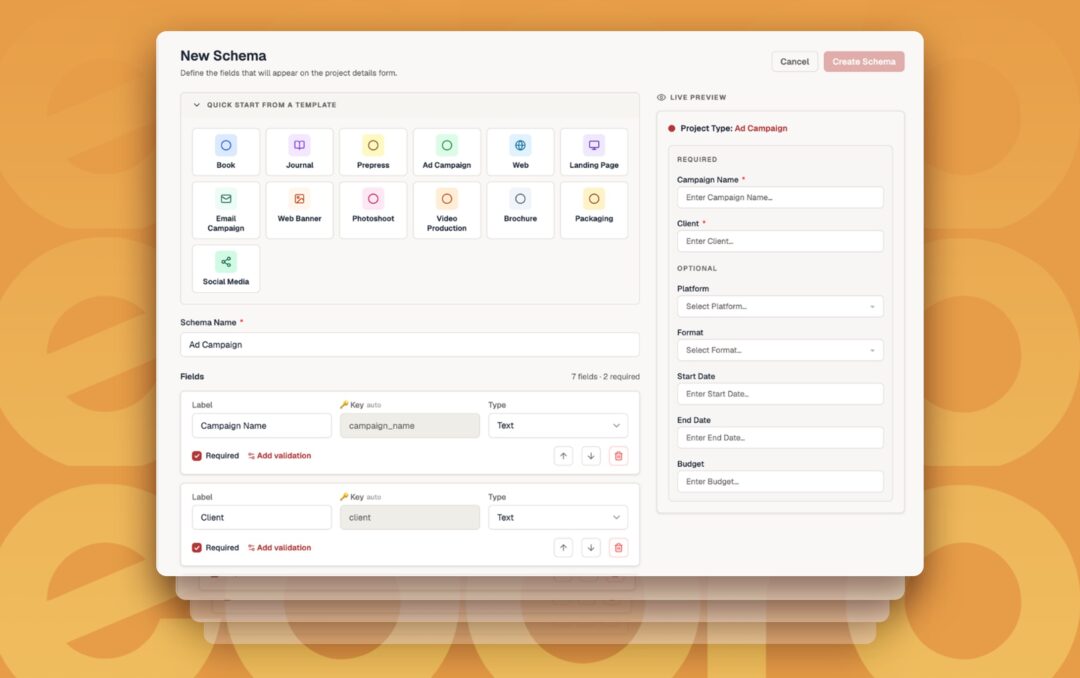Click the Create Schema button
The width and height of the screenshot is (1080, 678).
tap(864, 61)
